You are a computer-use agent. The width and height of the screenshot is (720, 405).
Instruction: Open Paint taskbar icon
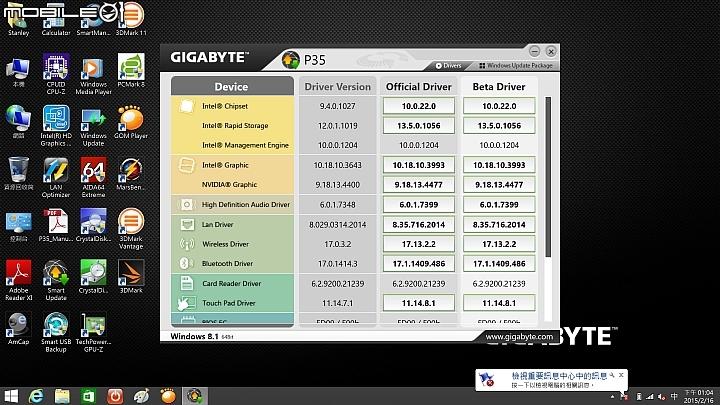(141, 396)
